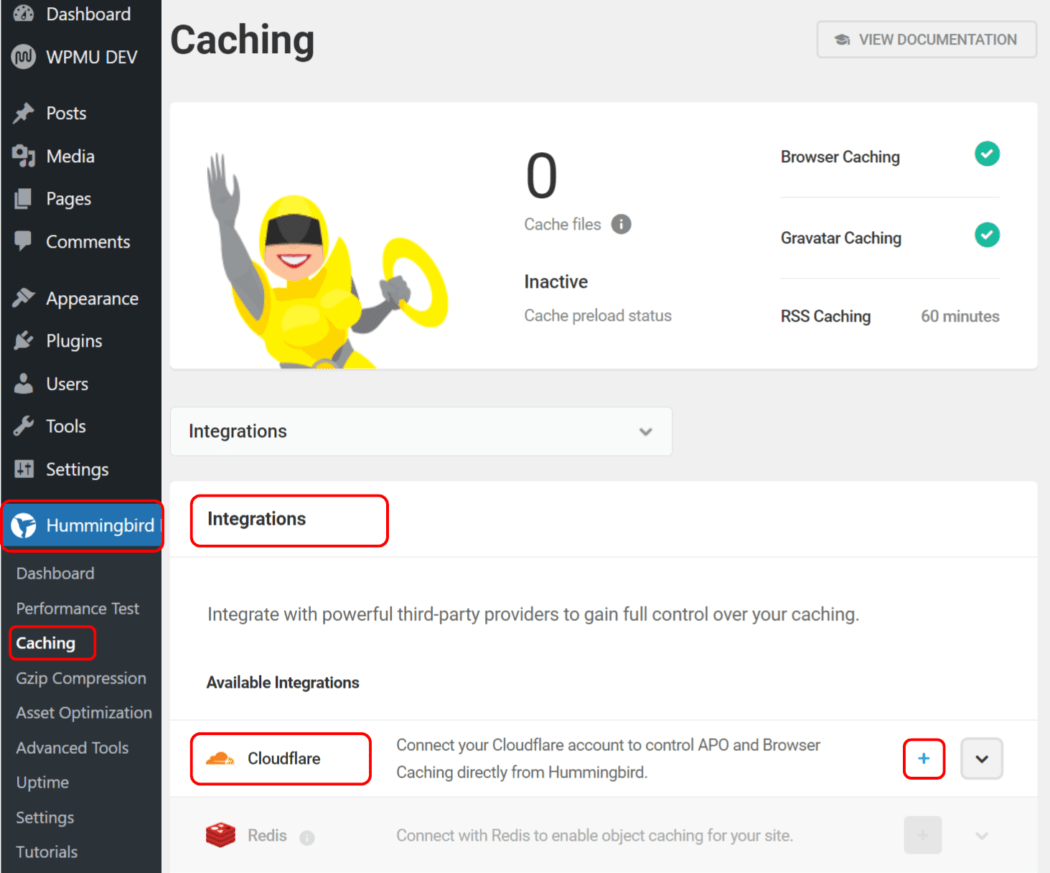Switch to the Gzip Compression page
Viewport: 1050px width, 873px height.
tap(80, 678)
